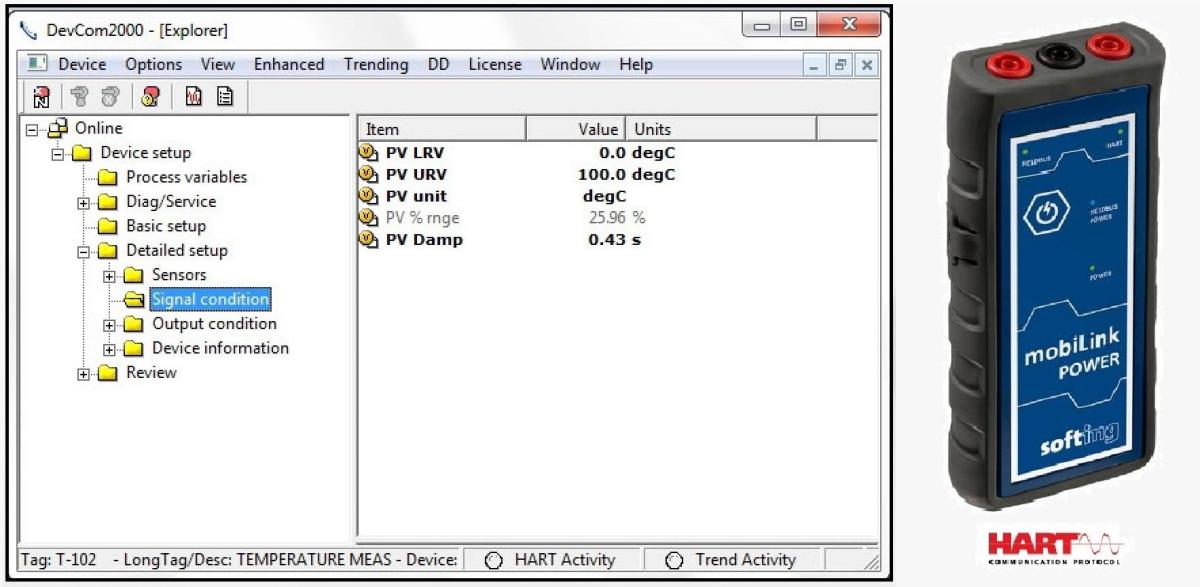Click the app icon left of Device menu
Screen dimensions: 1200x587
(x=37, y=64)
